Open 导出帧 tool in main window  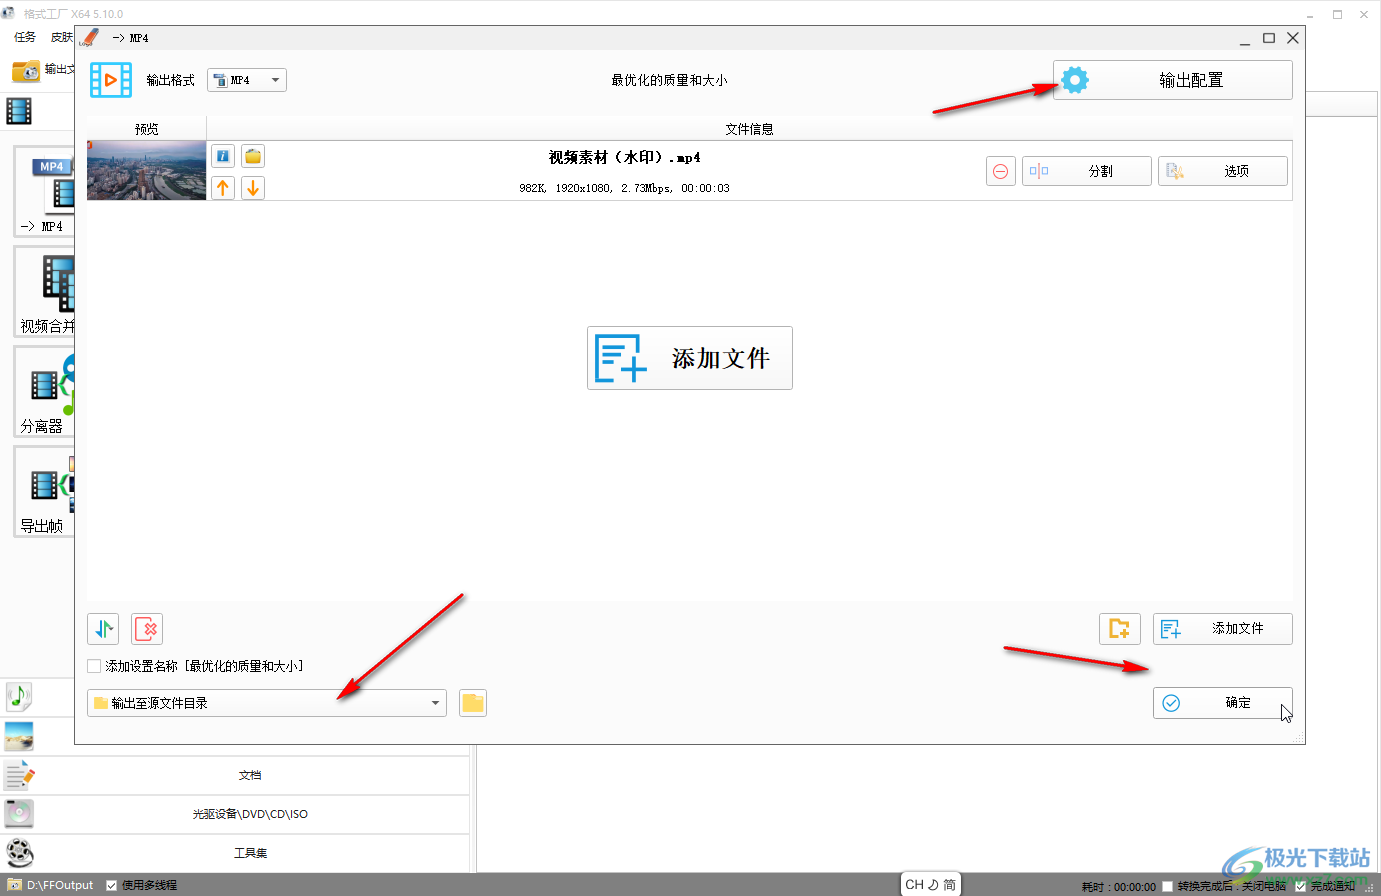point(44,492)
